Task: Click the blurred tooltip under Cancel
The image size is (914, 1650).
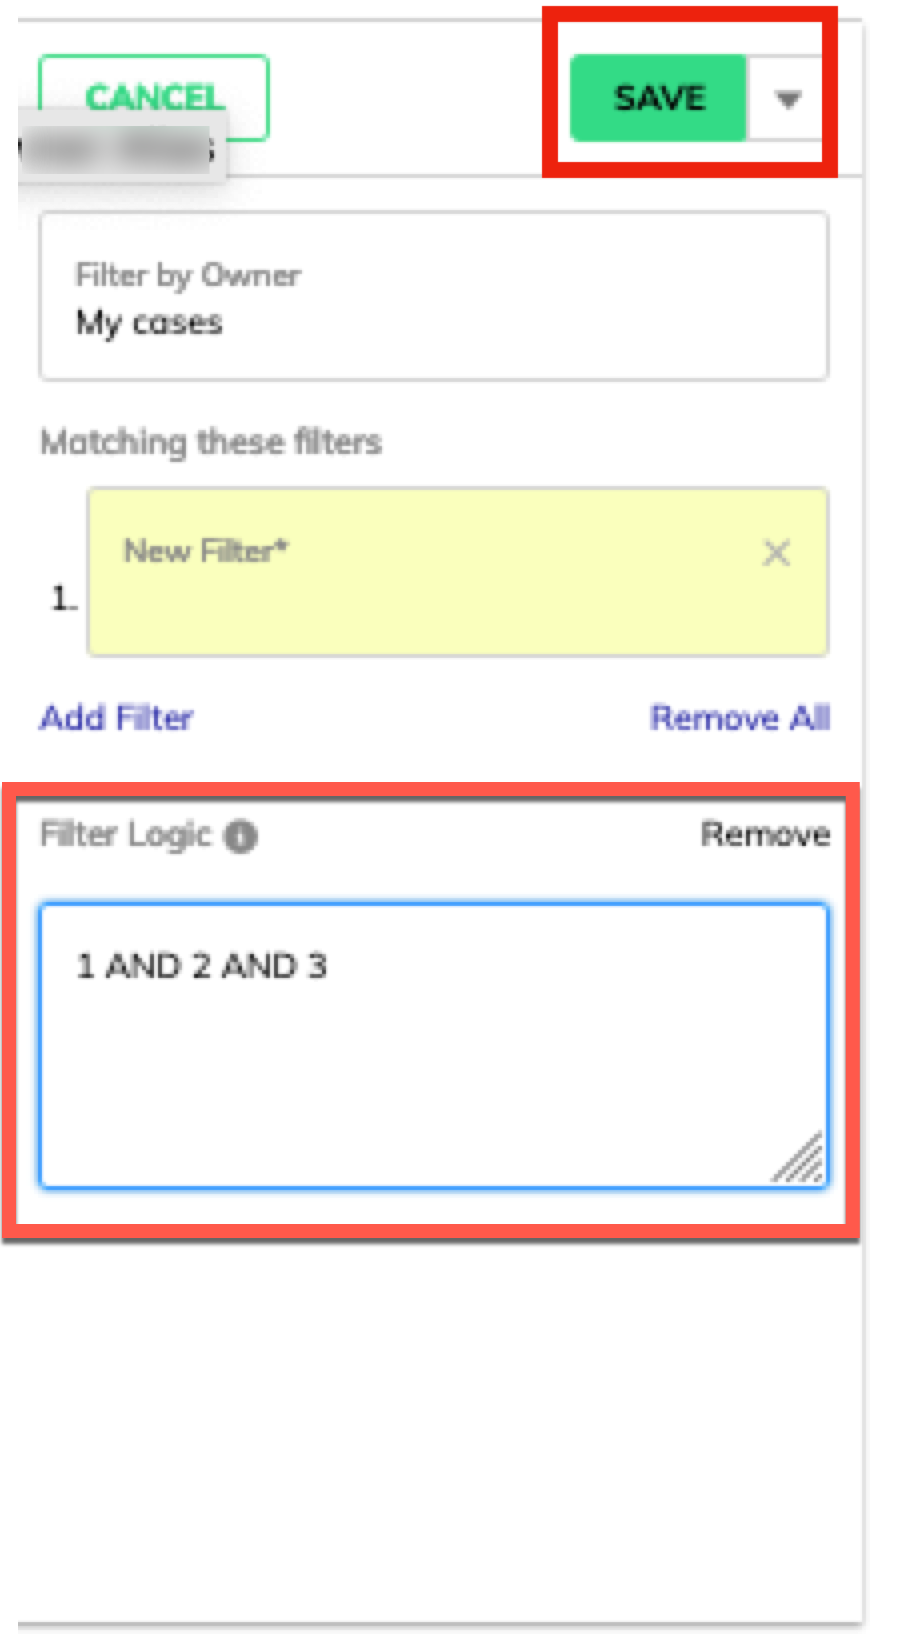Action: pos(122,152)
